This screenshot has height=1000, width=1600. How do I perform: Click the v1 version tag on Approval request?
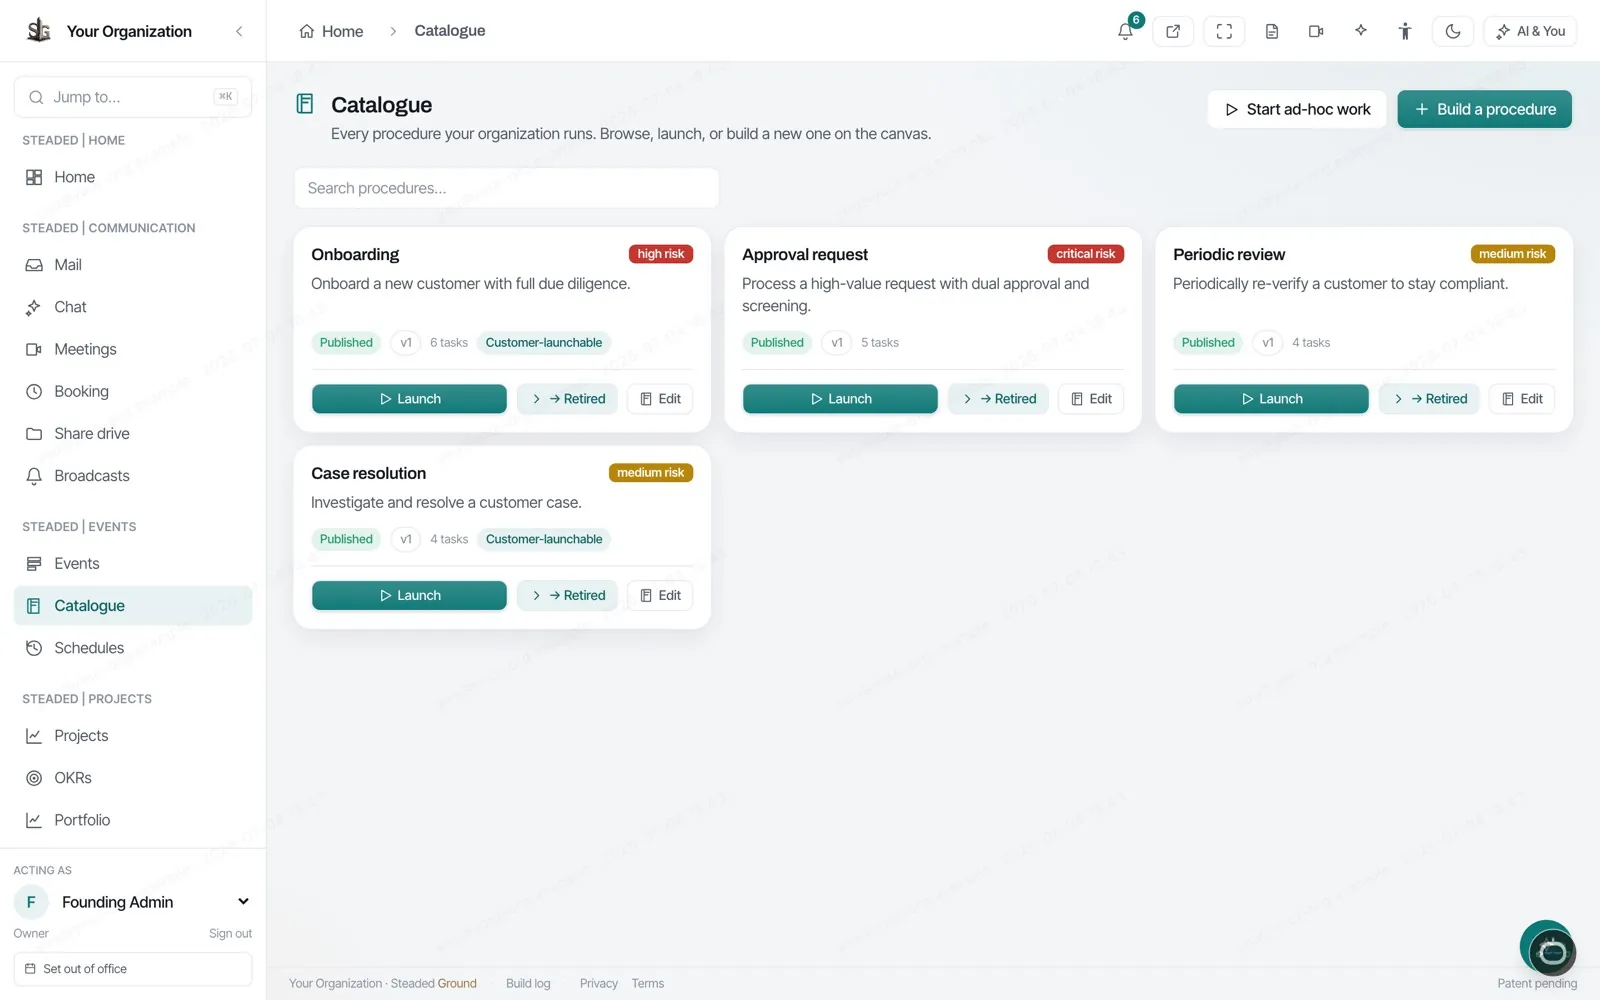(837, 343)
